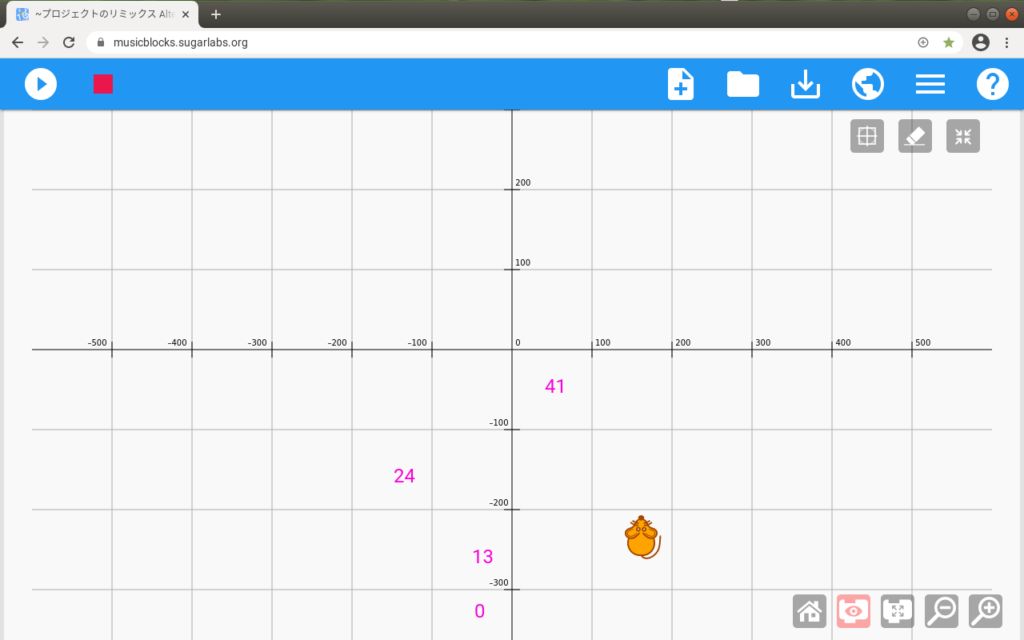1024x640 pixels.
Task: Toggle the Cartesian grid icon
Action: click(867, 136)
